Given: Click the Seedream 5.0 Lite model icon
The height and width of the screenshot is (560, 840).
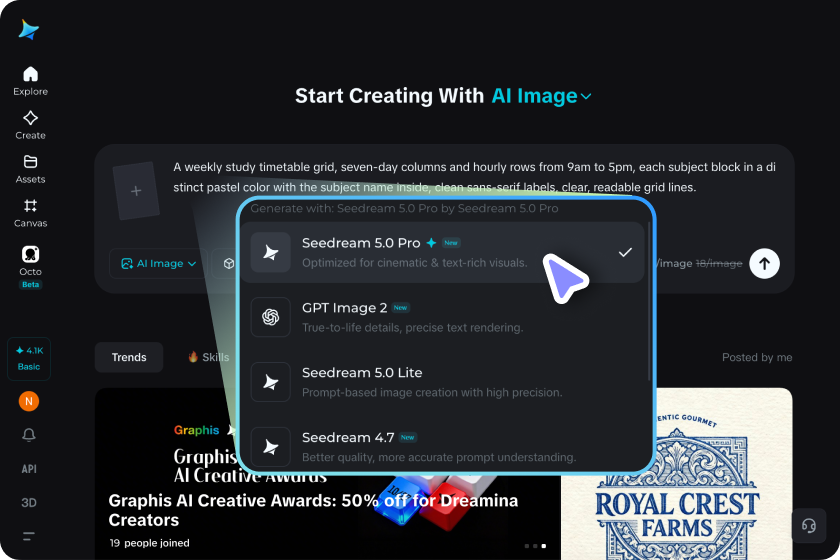Looking at the screenshot, I should click(x=271, y=382).
